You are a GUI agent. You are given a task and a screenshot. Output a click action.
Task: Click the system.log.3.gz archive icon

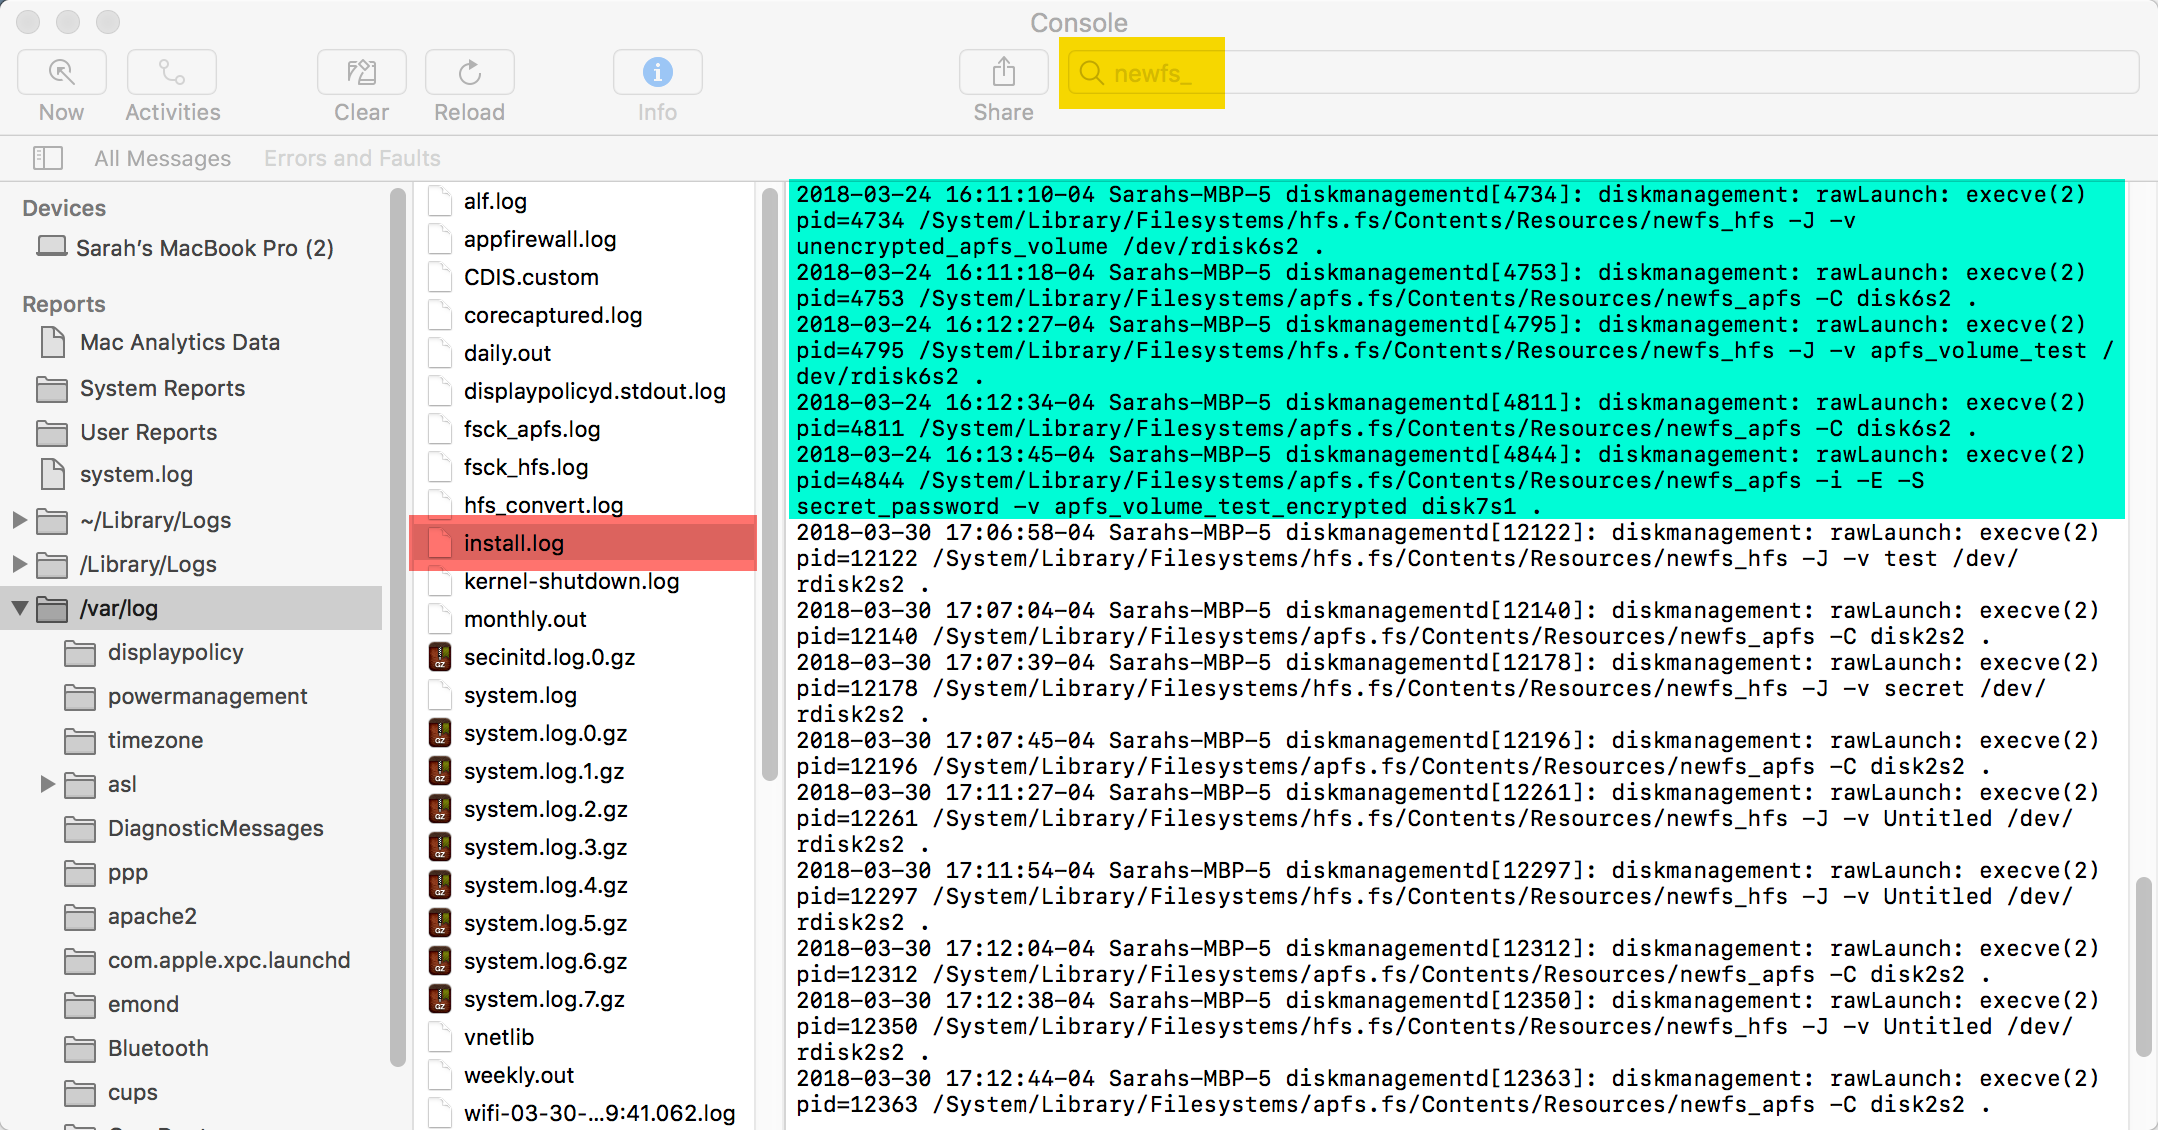440,847
